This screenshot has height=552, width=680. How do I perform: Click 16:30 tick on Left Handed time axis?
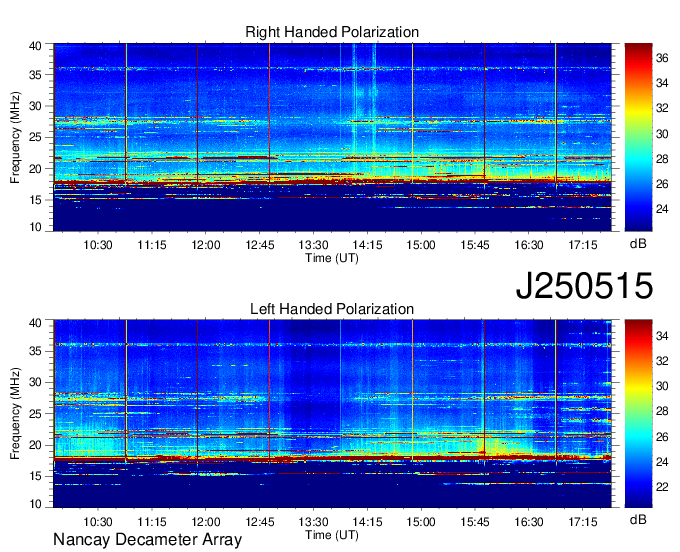click(529, 522)
